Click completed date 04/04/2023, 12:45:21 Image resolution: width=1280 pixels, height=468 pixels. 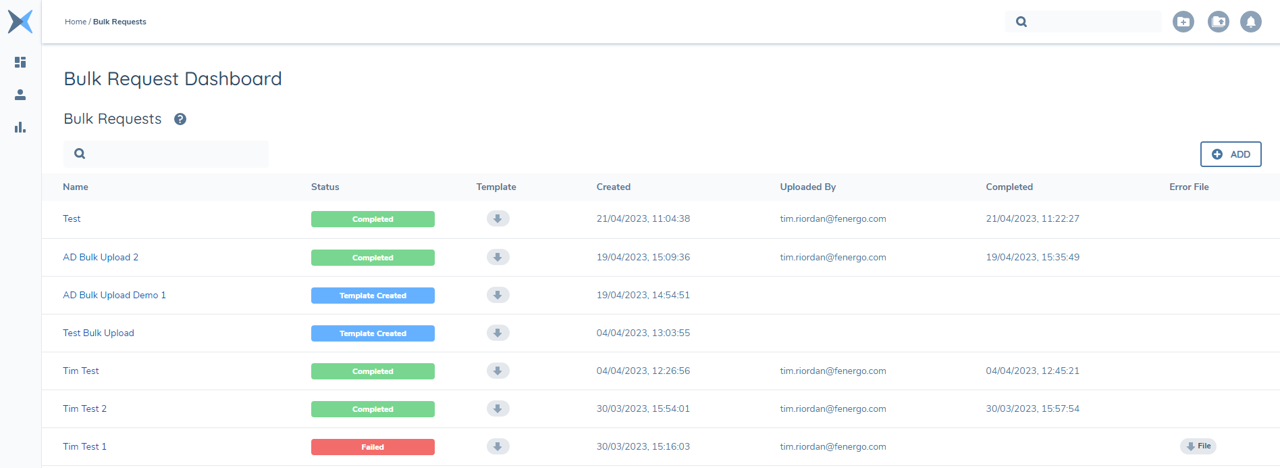[x=1032, y=371]
